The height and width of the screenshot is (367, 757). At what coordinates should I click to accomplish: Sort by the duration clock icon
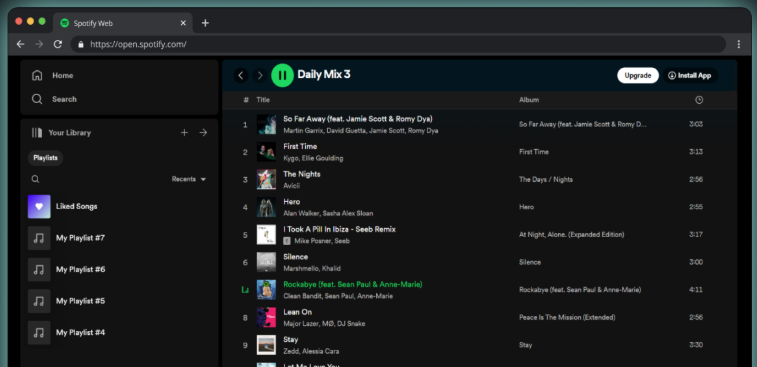pos(699,100)
